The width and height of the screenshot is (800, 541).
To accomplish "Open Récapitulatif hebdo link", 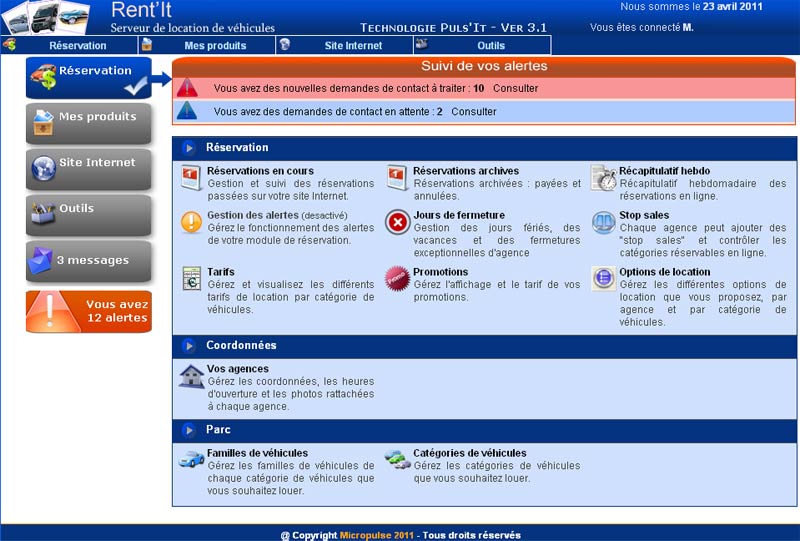I will pos(664,171).
